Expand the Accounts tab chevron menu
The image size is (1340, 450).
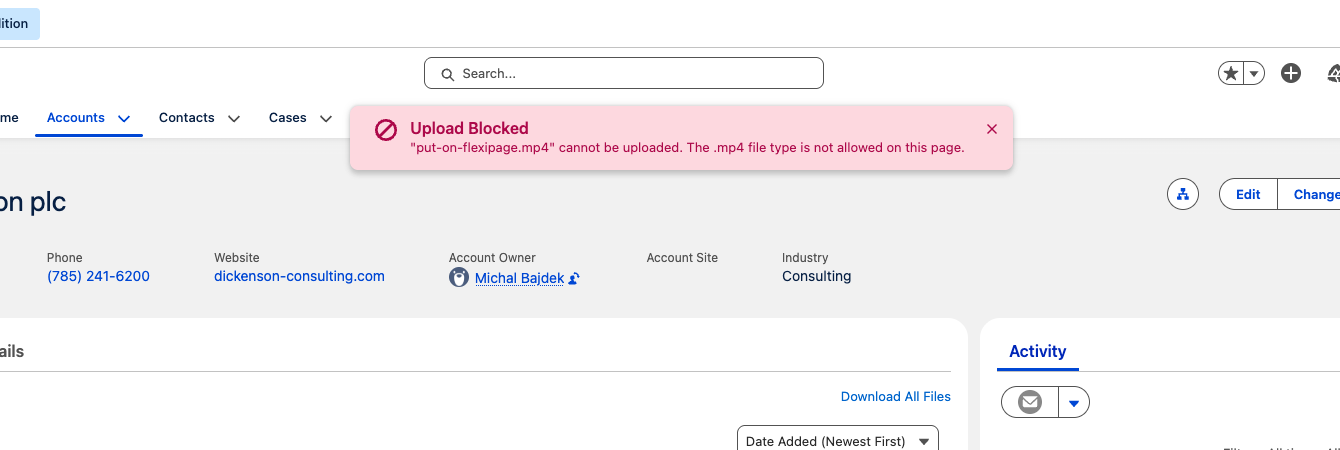pos(124,118)
